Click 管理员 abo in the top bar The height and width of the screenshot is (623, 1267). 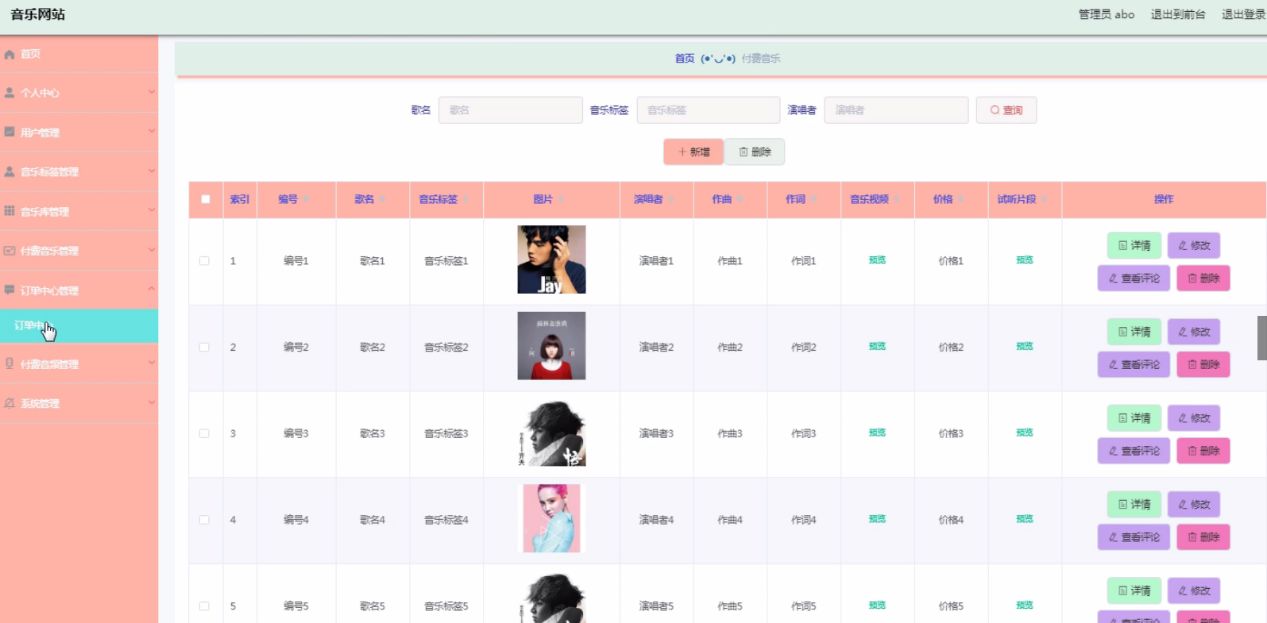click(1106, 14)
